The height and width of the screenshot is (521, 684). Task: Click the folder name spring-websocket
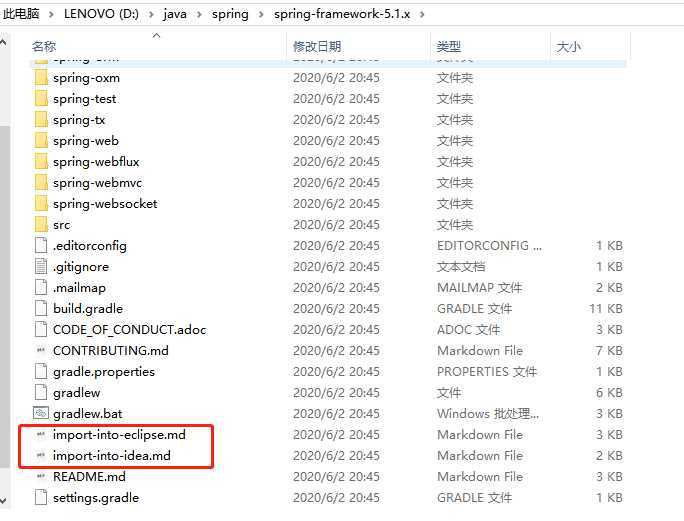coord(105,204)
